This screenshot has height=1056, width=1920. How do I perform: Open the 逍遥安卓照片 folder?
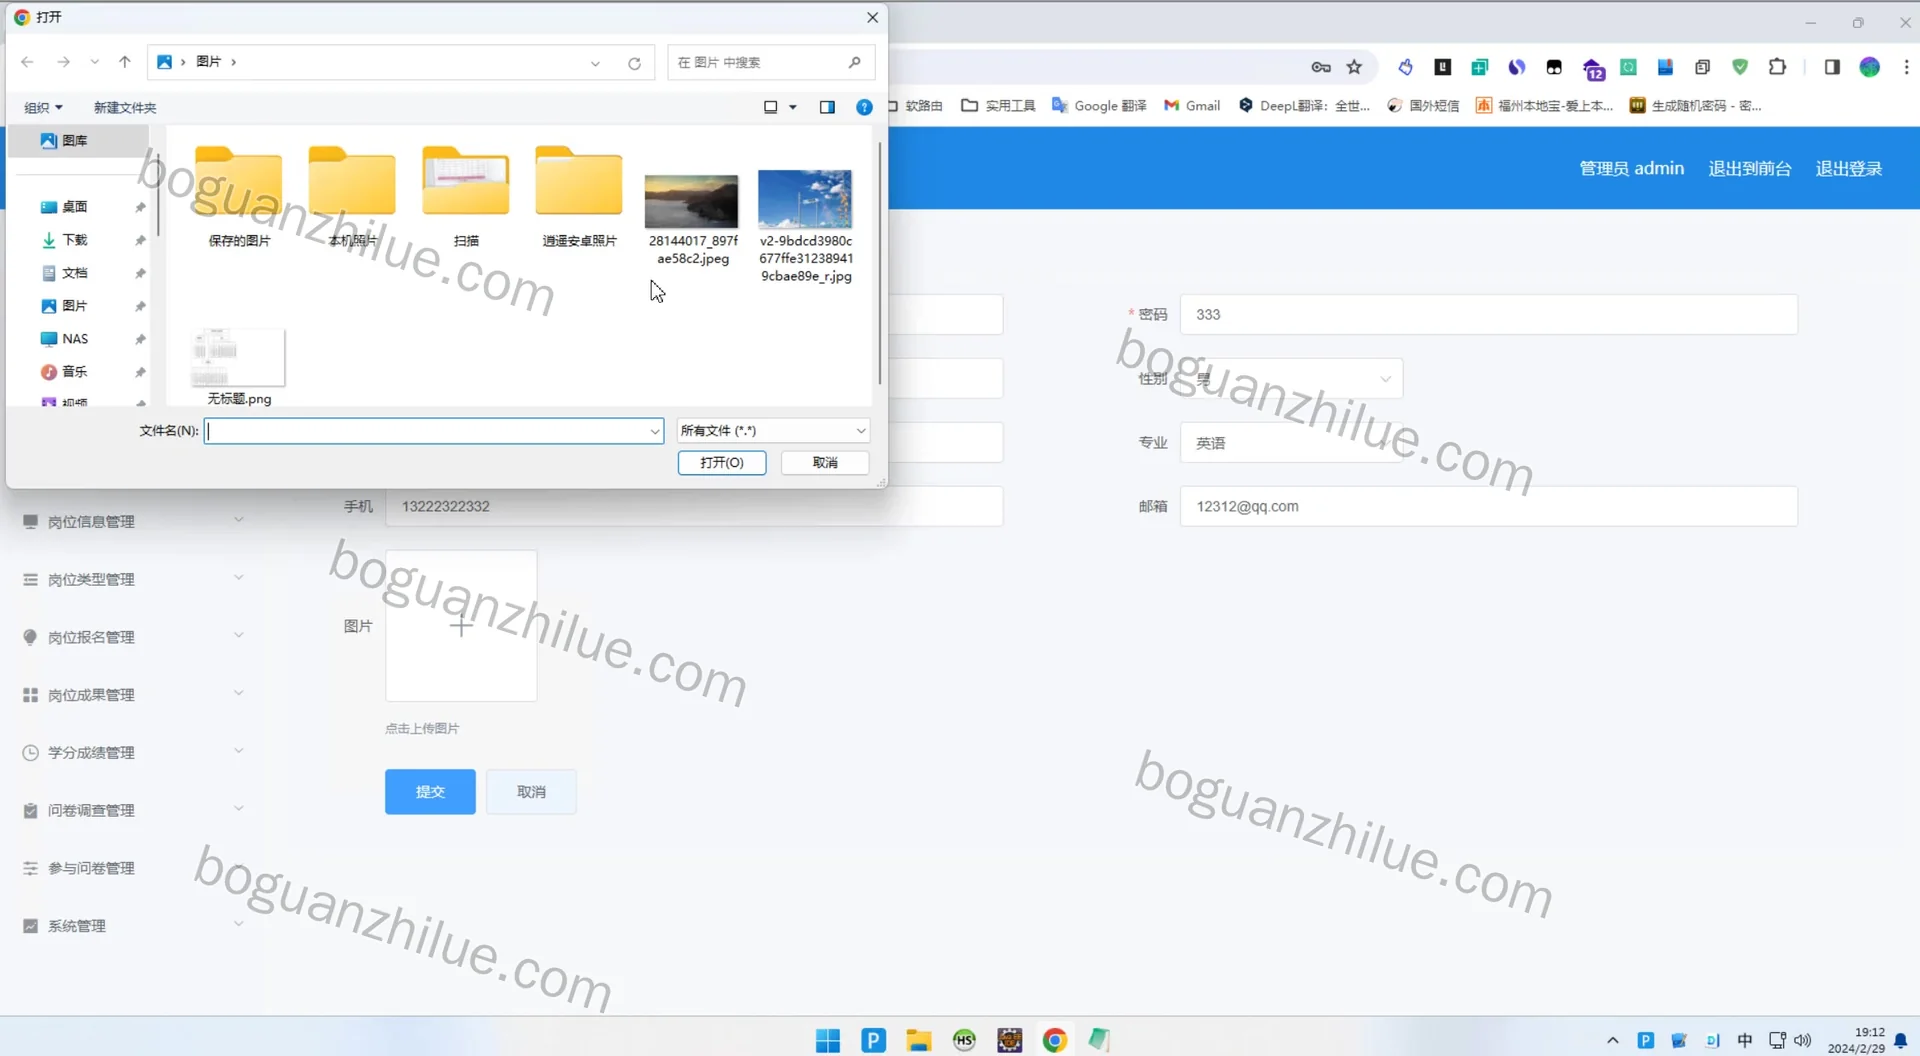point(579,196)
